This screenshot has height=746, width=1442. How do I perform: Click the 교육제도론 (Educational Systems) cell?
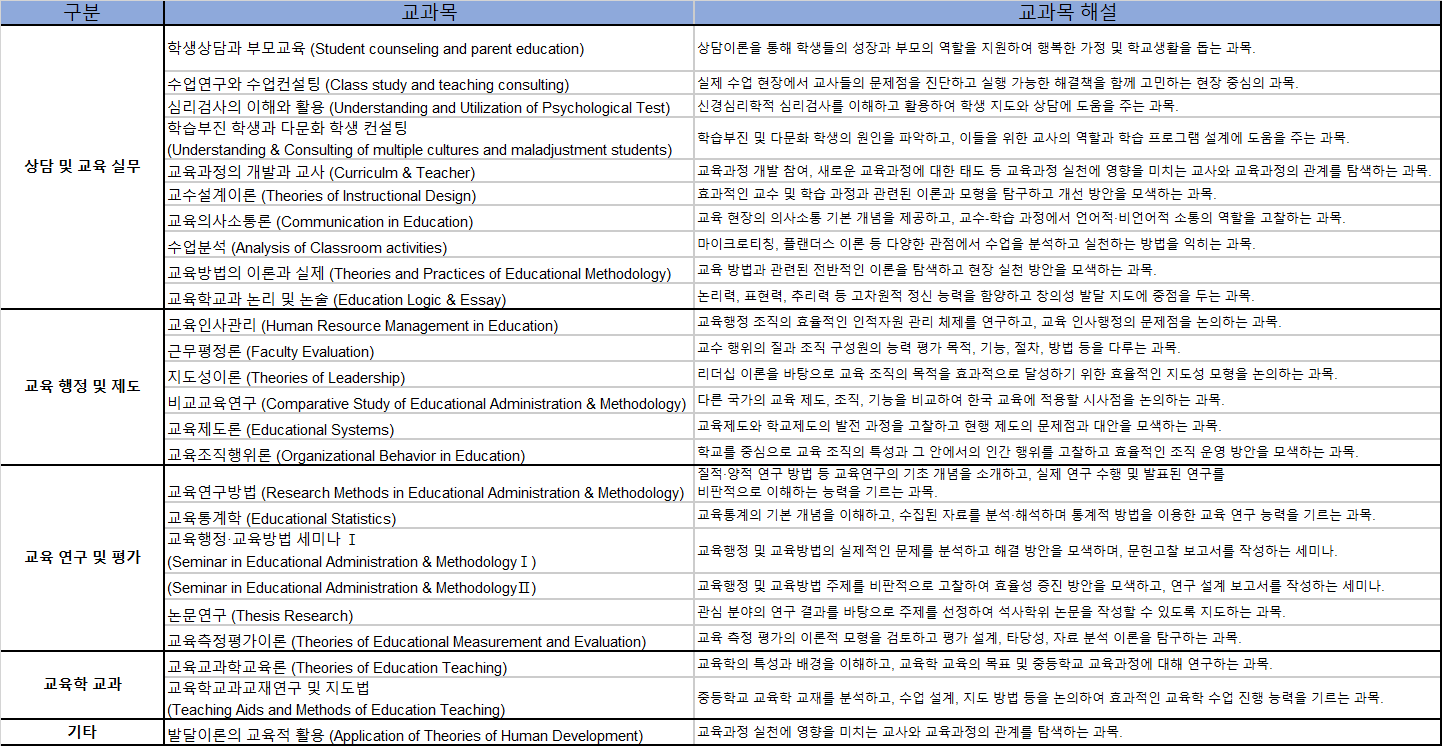tap(280, 429)
